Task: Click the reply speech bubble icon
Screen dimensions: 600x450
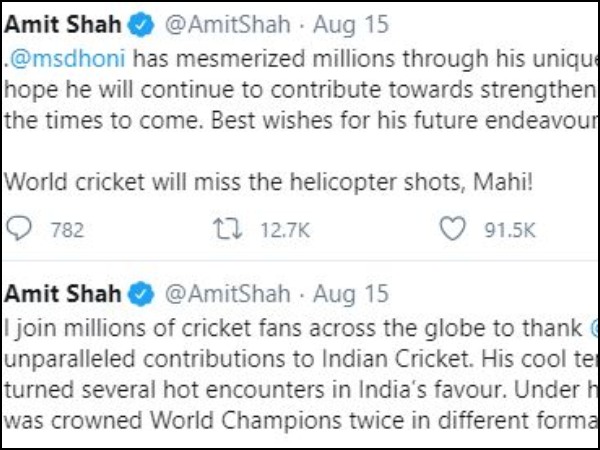Action: pos(19,229)
